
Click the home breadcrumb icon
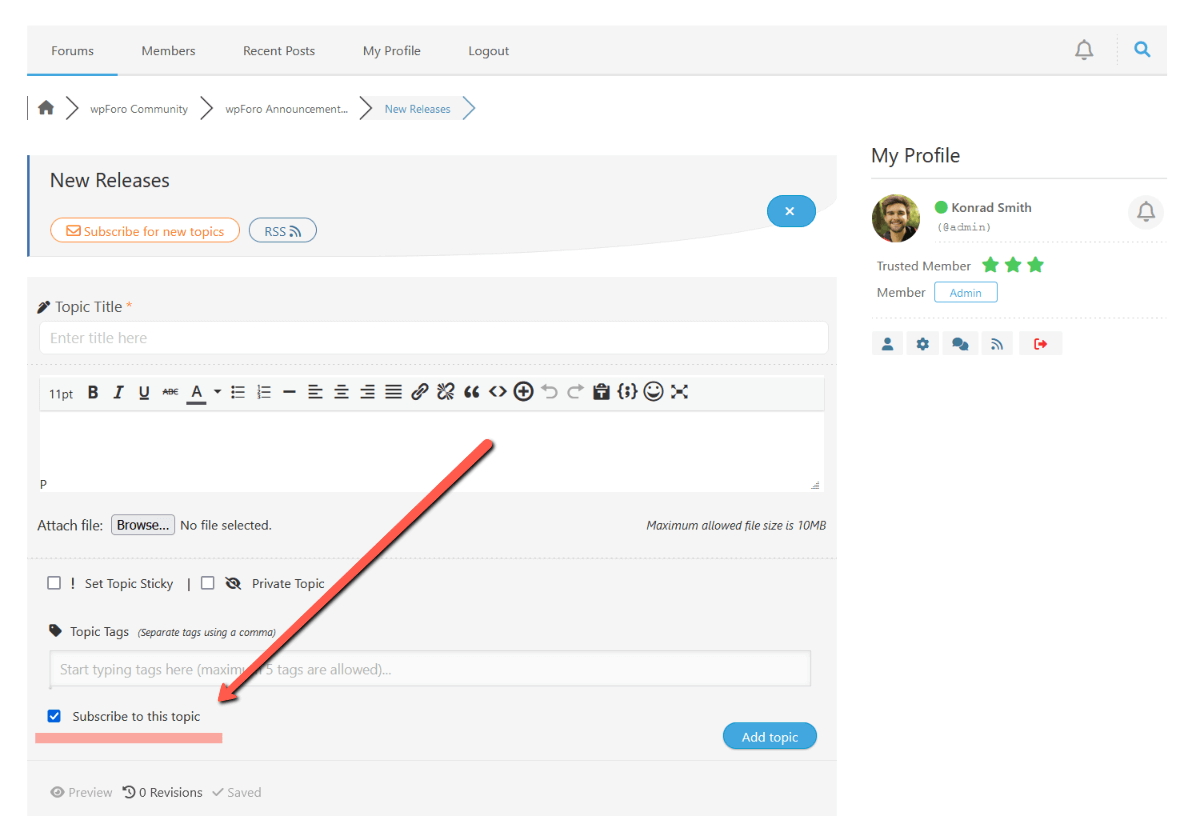point(46,108)
